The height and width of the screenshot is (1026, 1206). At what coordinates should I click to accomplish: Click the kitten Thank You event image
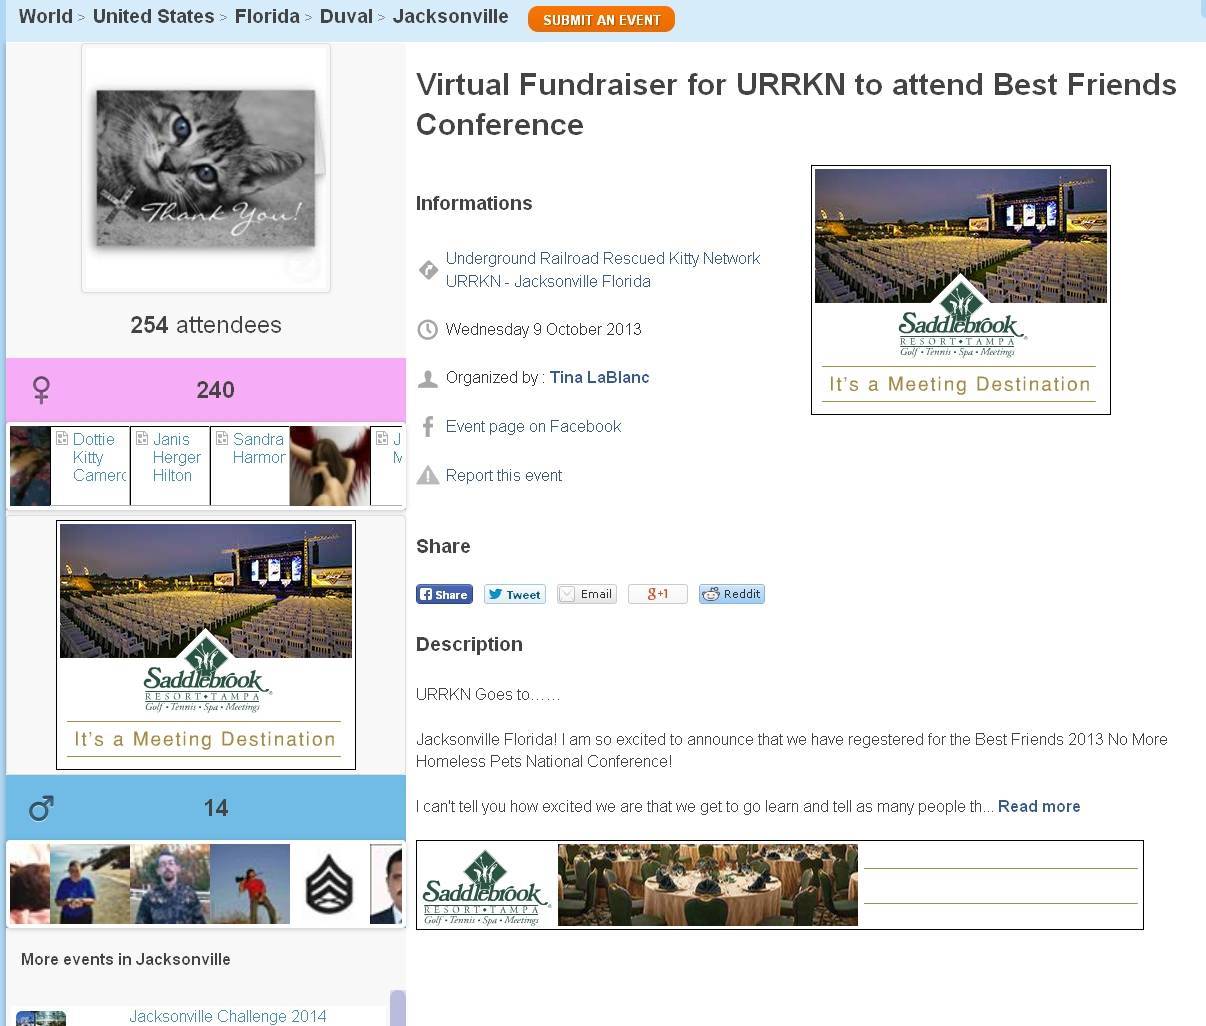(206, 168)
